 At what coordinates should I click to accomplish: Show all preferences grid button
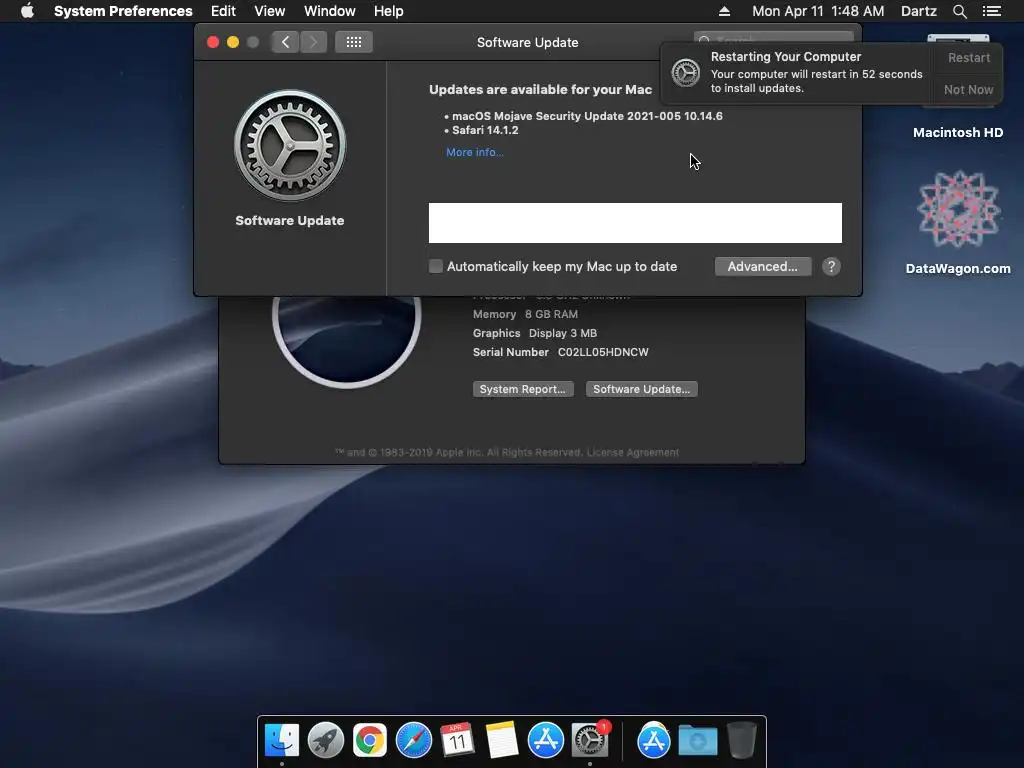click(x=354, y=42)
